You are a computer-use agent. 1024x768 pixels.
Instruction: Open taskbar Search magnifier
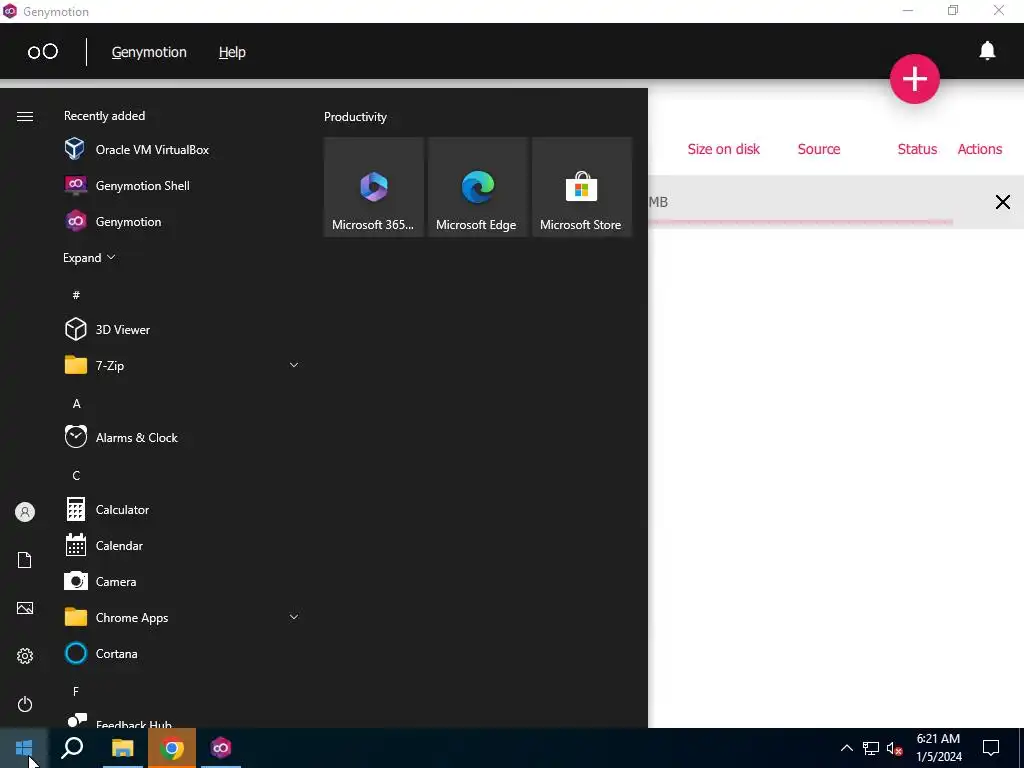pyautogui.click(x=72, y=748)
